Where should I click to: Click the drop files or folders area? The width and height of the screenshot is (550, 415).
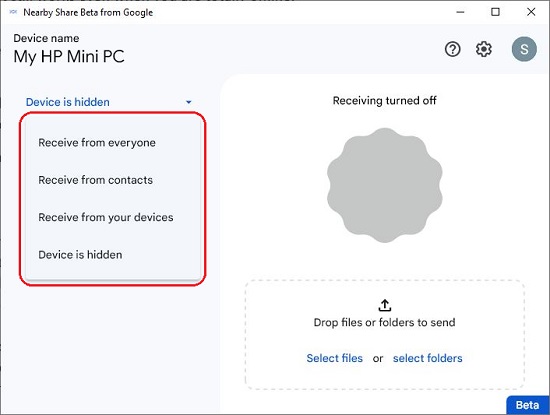click(385, 335)
